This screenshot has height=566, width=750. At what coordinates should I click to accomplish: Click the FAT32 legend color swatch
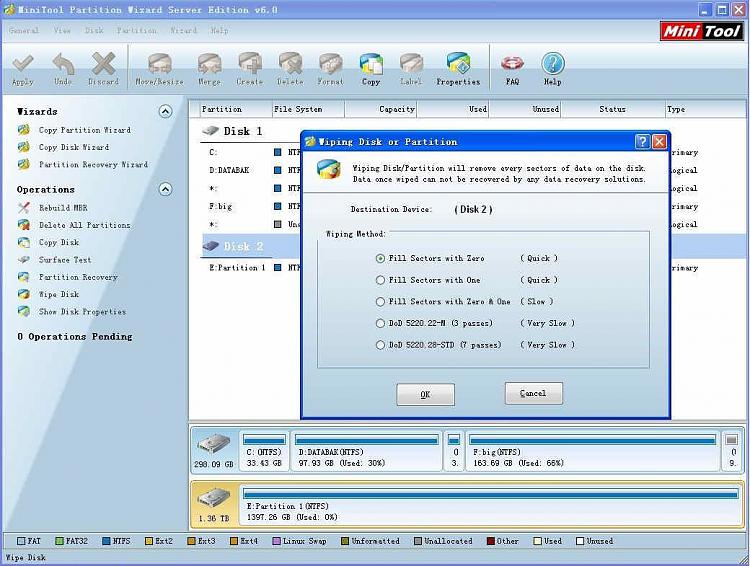[59, 541]
